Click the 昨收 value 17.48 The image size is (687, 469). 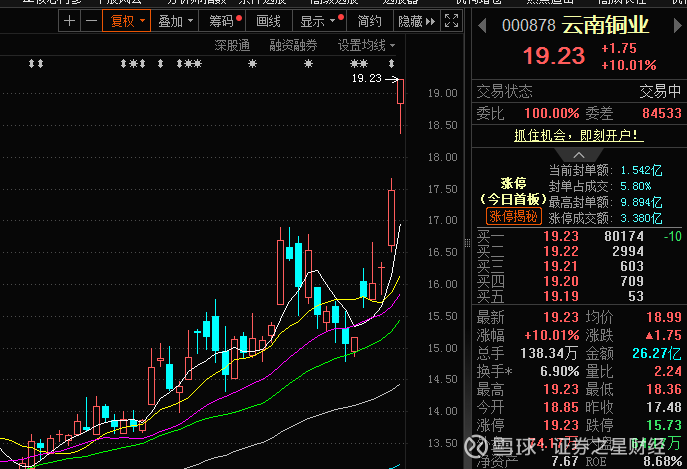[x=664, y=407]
